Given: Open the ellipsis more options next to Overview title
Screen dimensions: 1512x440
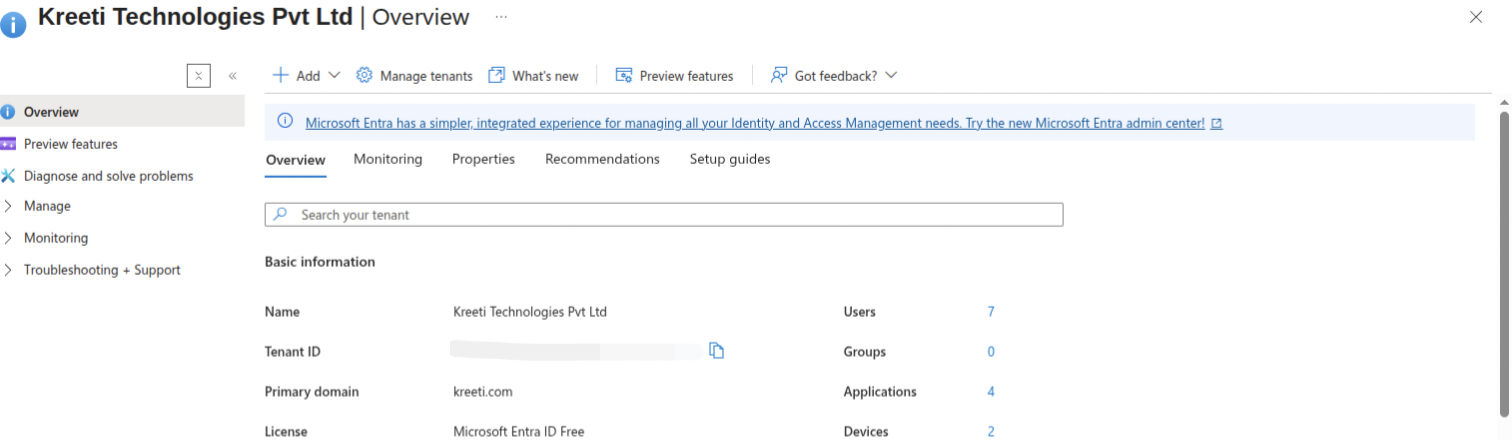Looking at the screenshot, I should point(500,17).
